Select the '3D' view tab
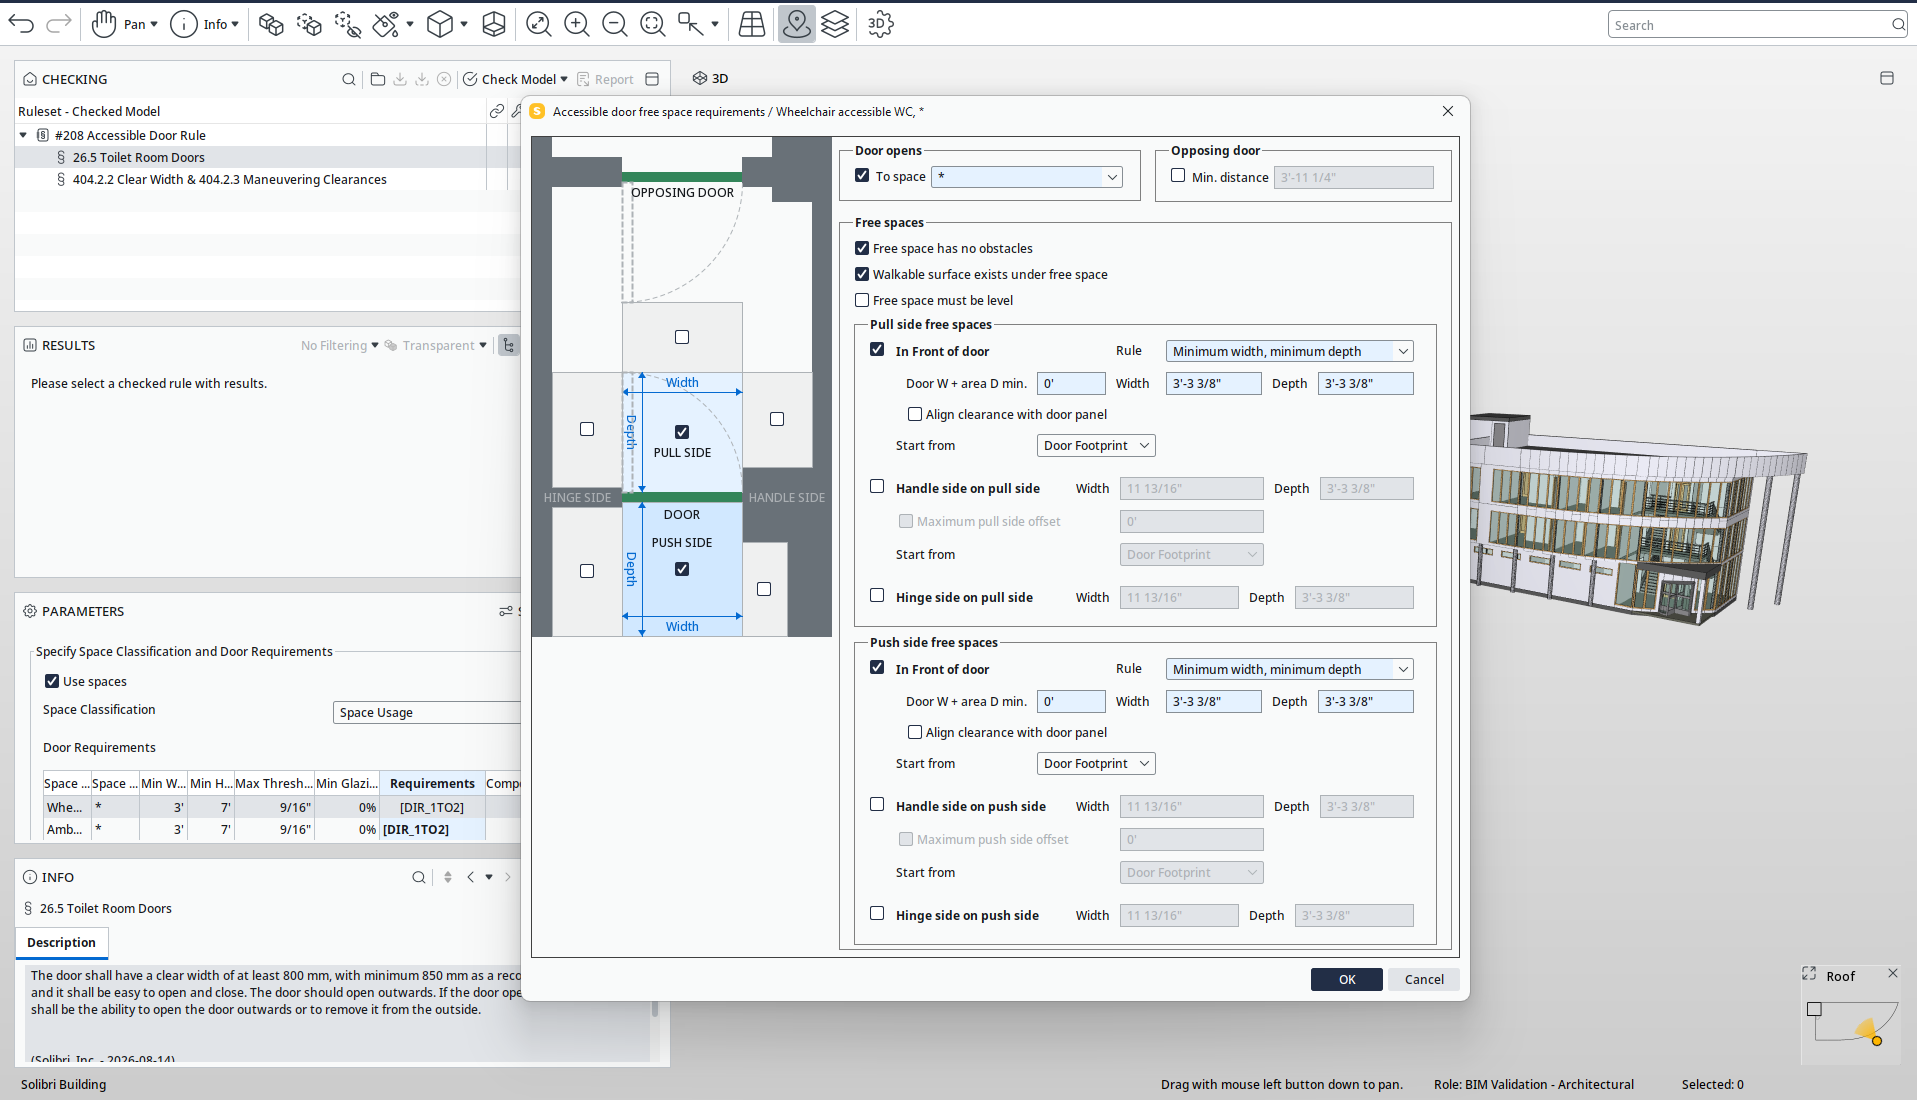This screenshot has width=1917, height=1100. pyautogui.click(x=711, y=78)
